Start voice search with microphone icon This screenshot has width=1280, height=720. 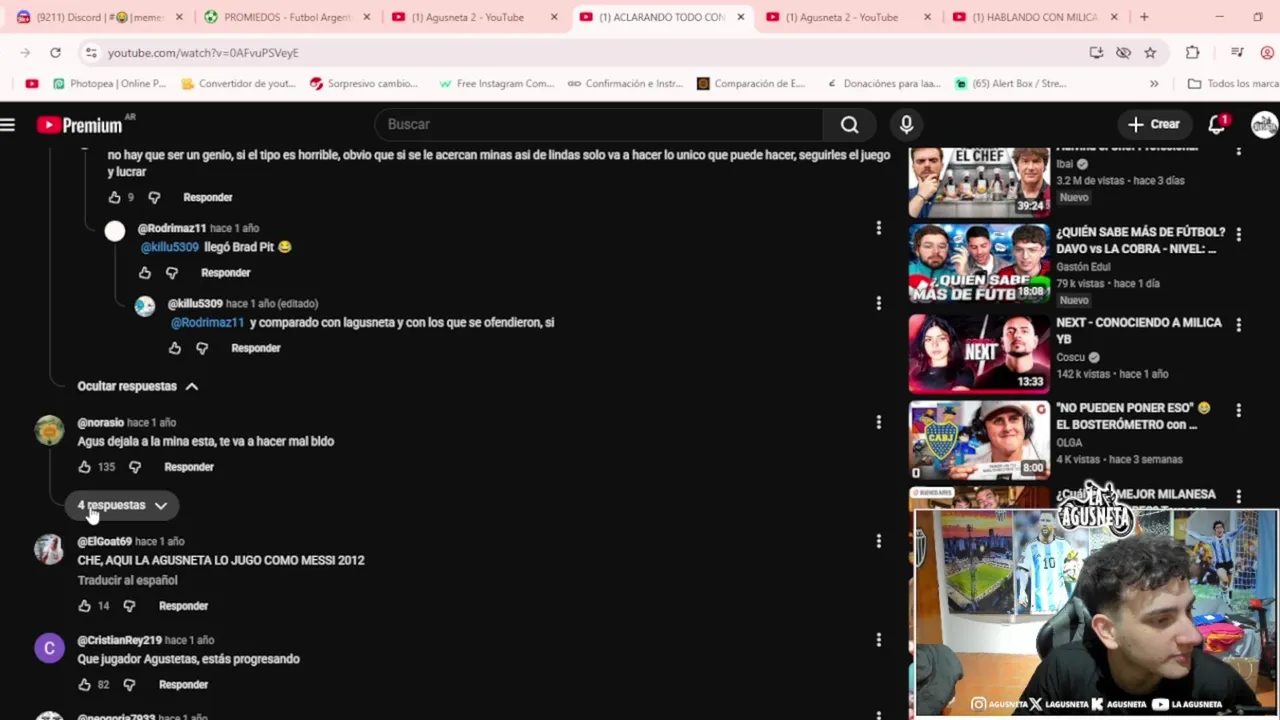coord(906,124)
